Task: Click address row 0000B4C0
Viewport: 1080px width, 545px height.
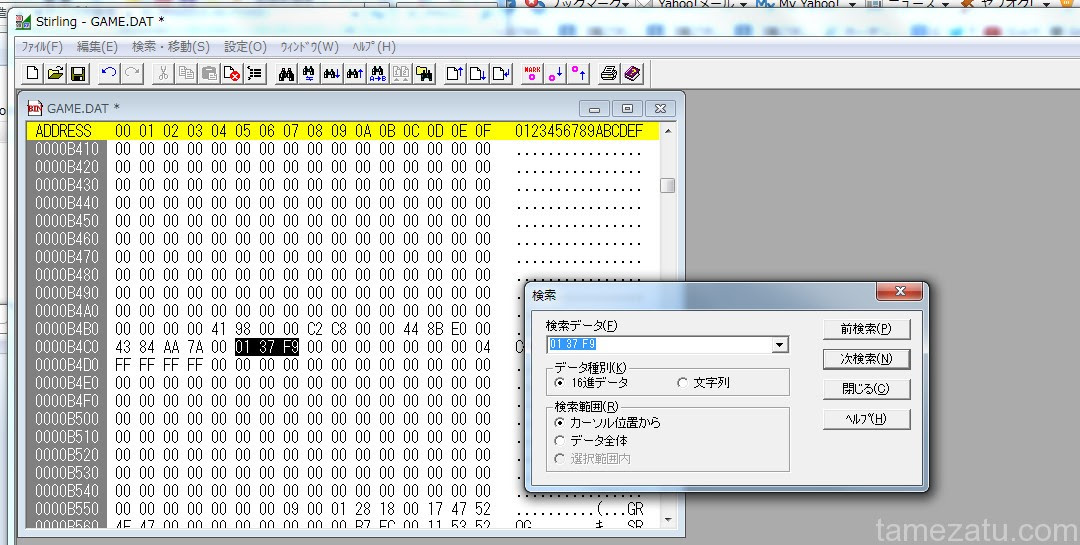Action: pos(67,347)
